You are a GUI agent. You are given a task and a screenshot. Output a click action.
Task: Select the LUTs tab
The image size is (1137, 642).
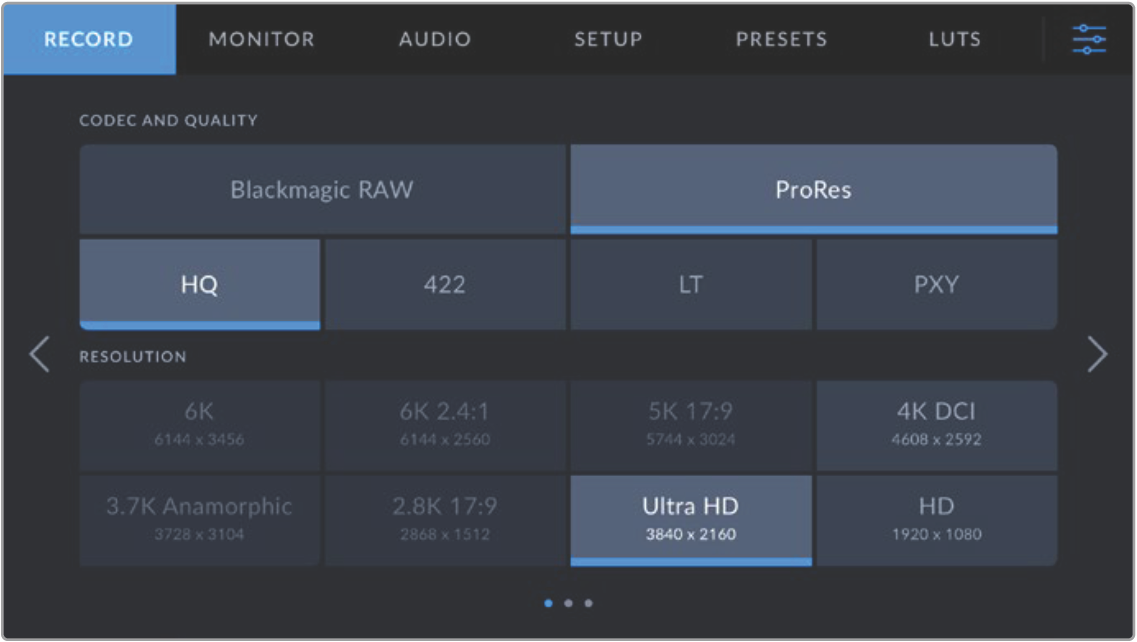[x=954, y=40]
